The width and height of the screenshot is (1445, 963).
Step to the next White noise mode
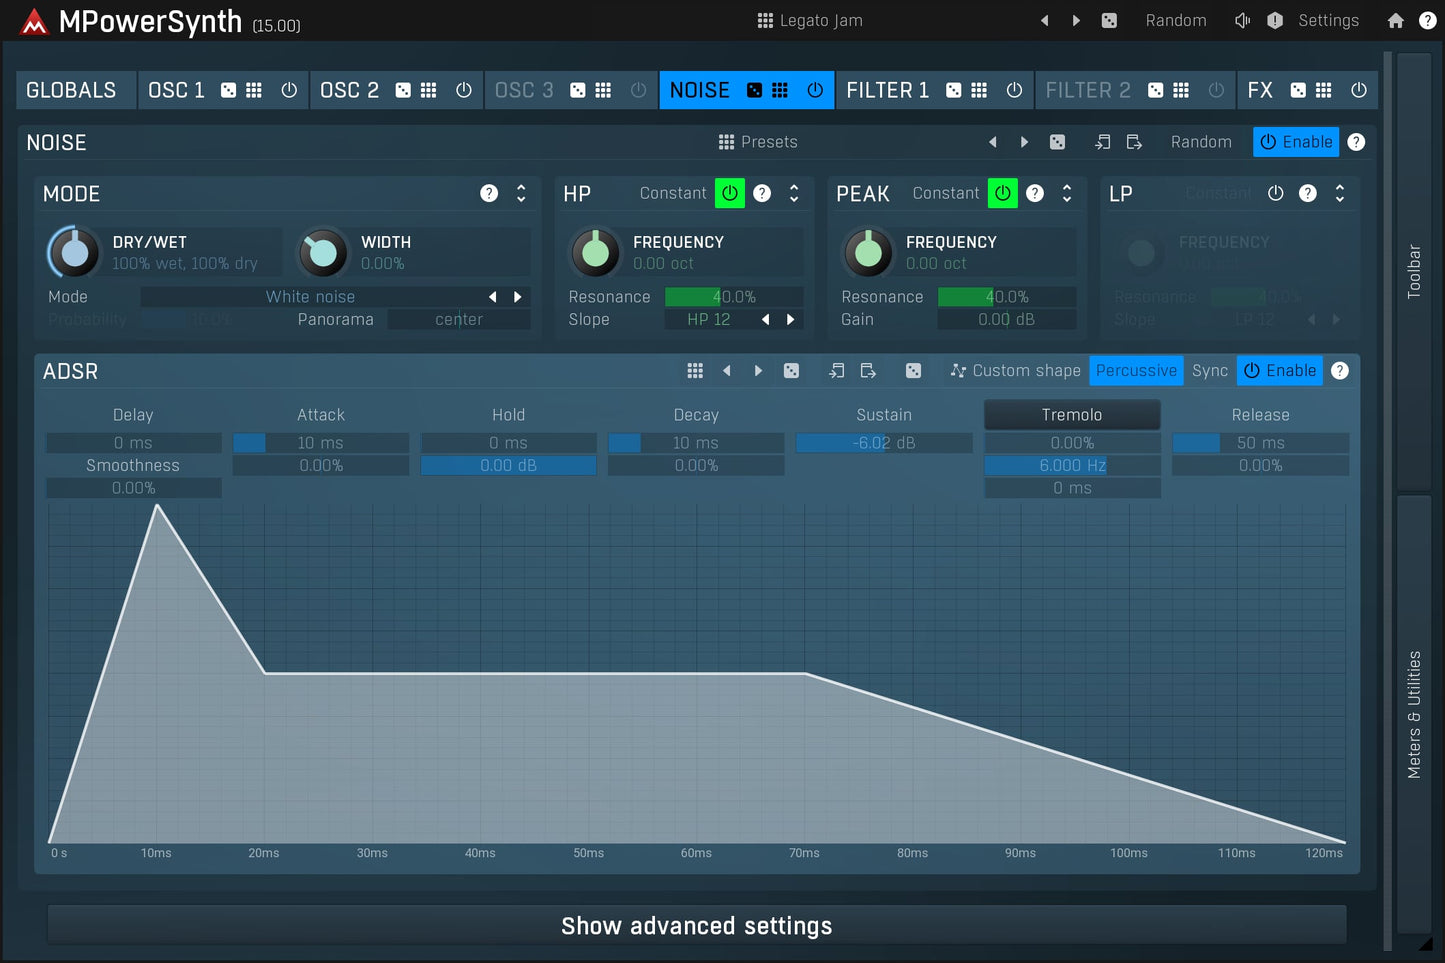[x=518, y=296]
